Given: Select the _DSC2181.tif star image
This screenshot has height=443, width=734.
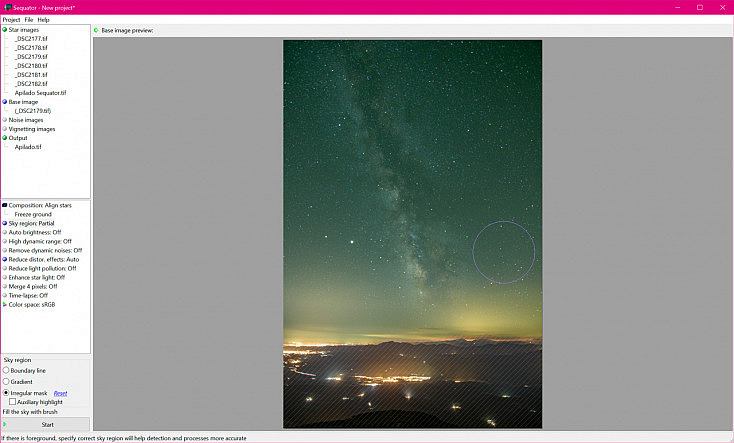Looking at the screenshot, I should [31, 74].
